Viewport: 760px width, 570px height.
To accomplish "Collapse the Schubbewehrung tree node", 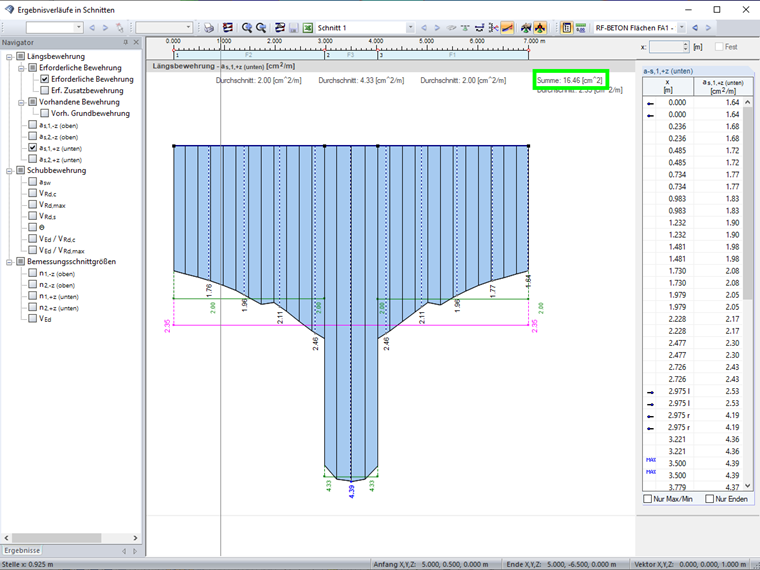I will click(8, 171).
